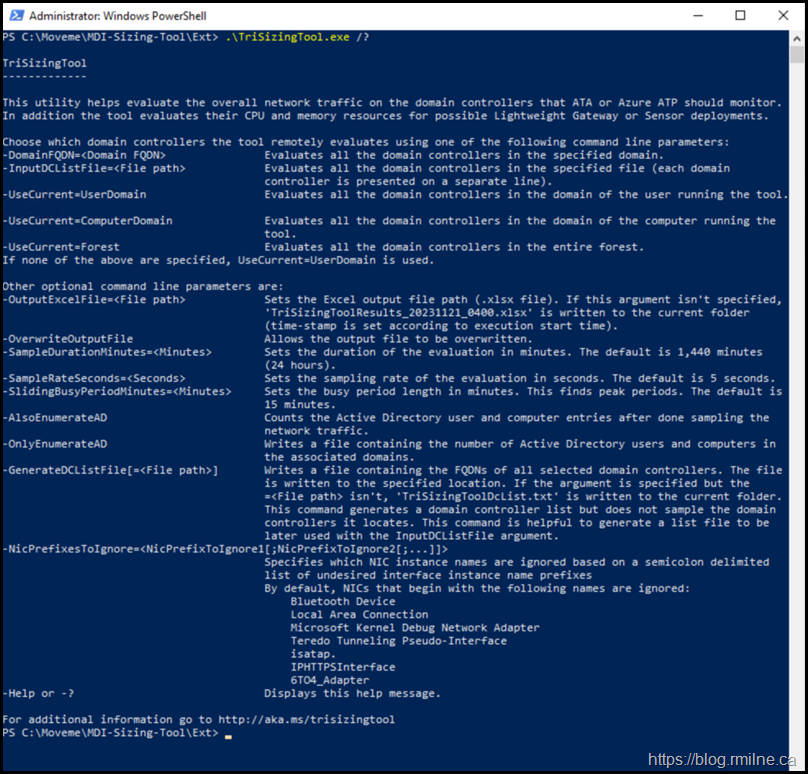Image resolution: width=808 pixels, height=774 pixels.
Task: Click the scrollbar down arrow
Action: coord(798,737)
